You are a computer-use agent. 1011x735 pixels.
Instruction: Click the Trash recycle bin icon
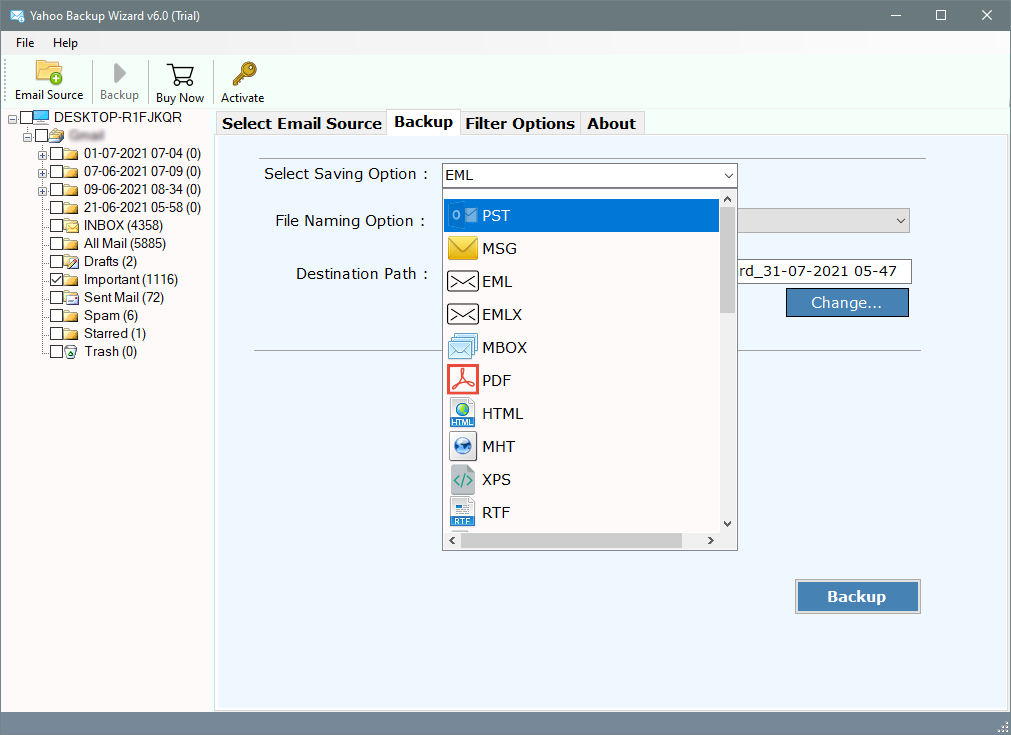(72, 352)
